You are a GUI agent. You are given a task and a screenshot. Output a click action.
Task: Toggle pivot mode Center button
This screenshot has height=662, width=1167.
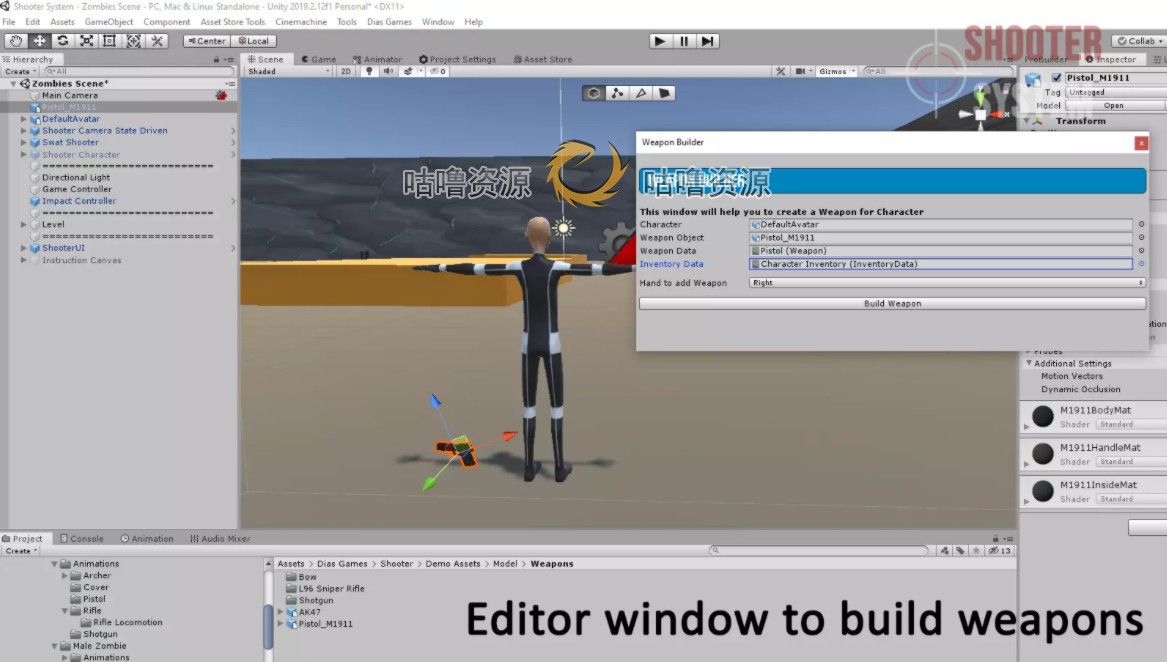coord(206,41)
